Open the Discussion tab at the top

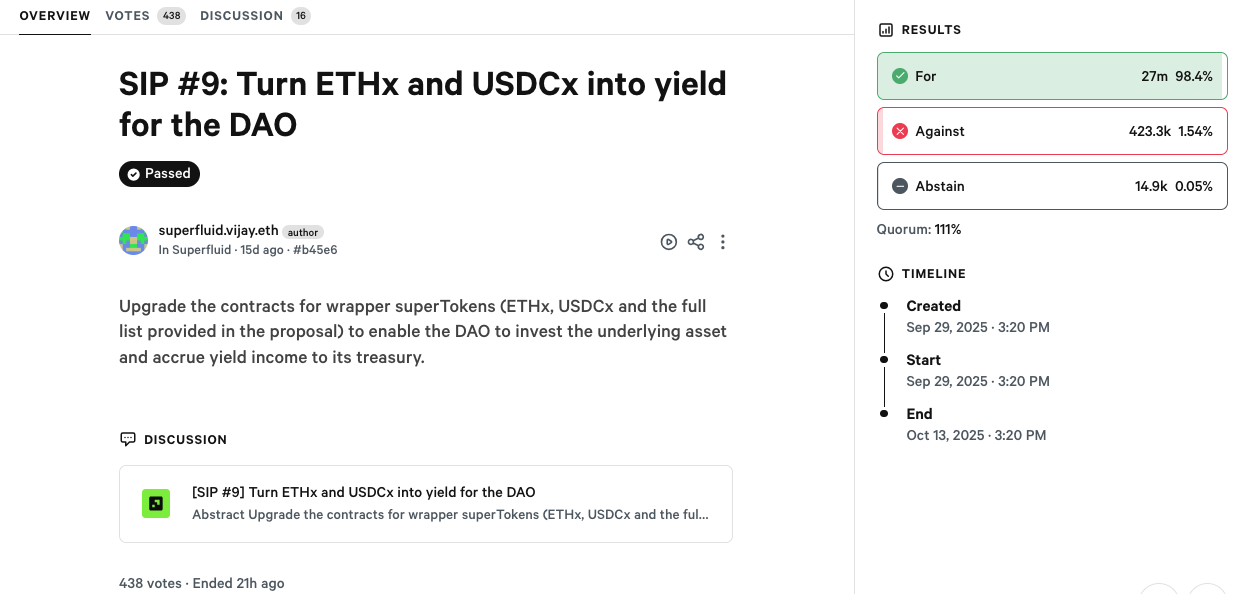(241, 16)
